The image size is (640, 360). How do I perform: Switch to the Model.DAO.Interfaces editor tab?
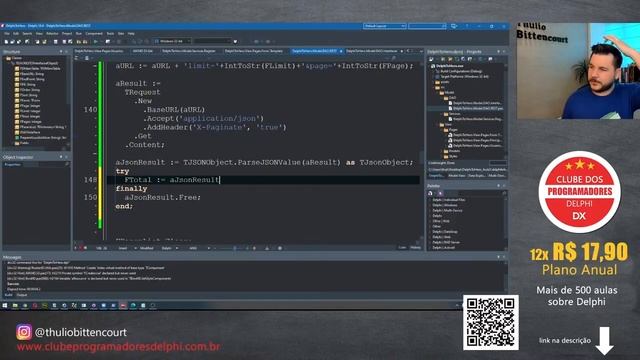pos(371,51)
